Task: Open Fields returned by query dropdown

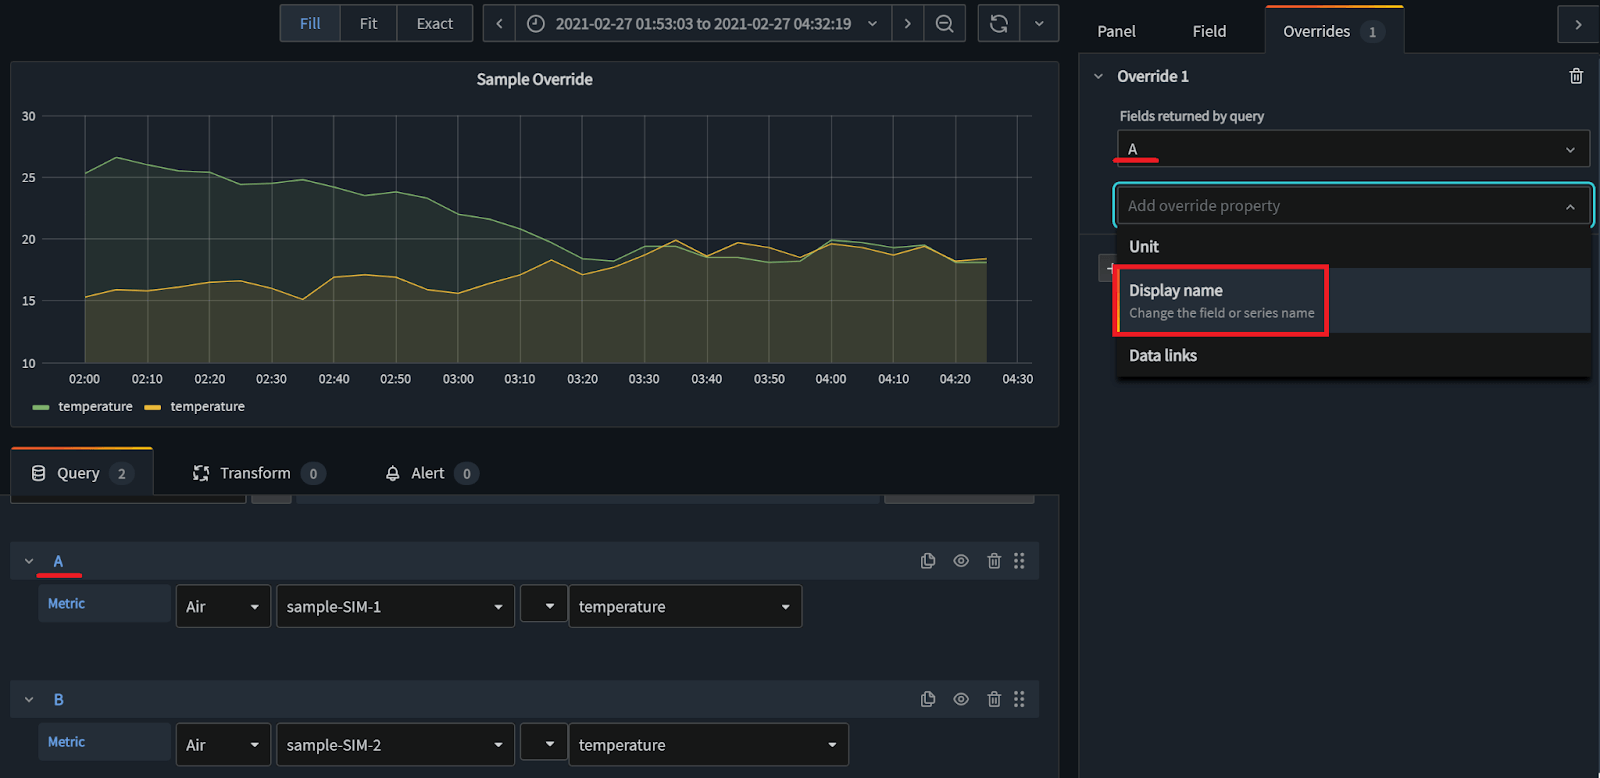Action: click(1352, 149)
